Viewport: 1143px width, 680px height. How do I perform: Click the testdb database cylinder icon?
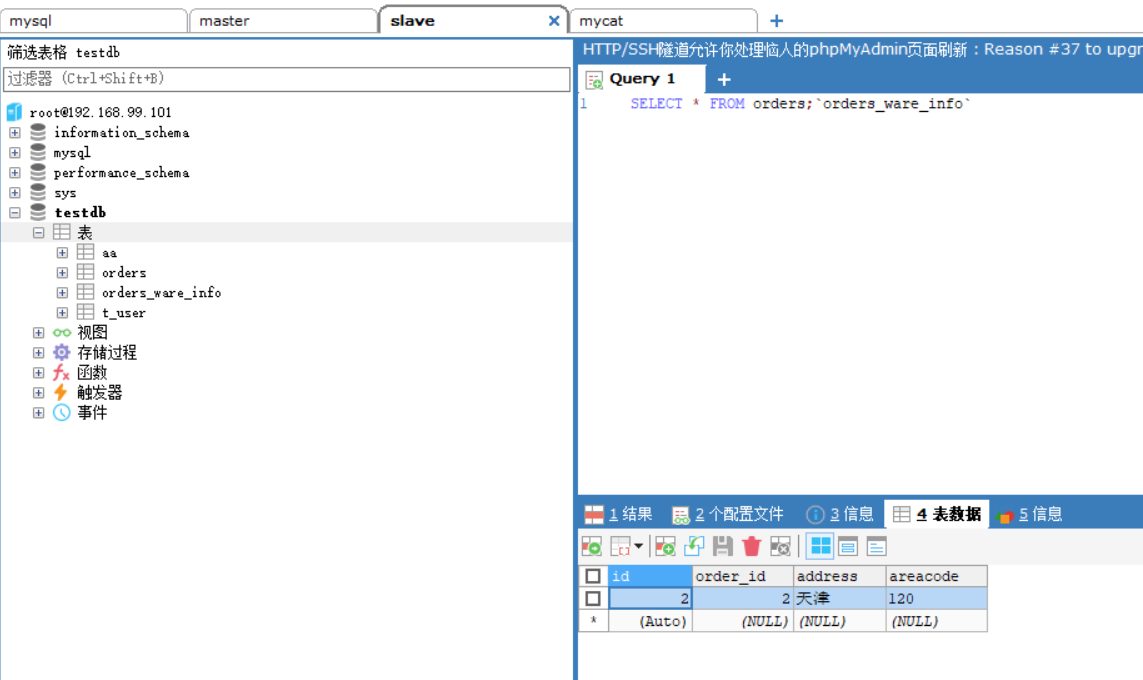click(x=38, y=212)
